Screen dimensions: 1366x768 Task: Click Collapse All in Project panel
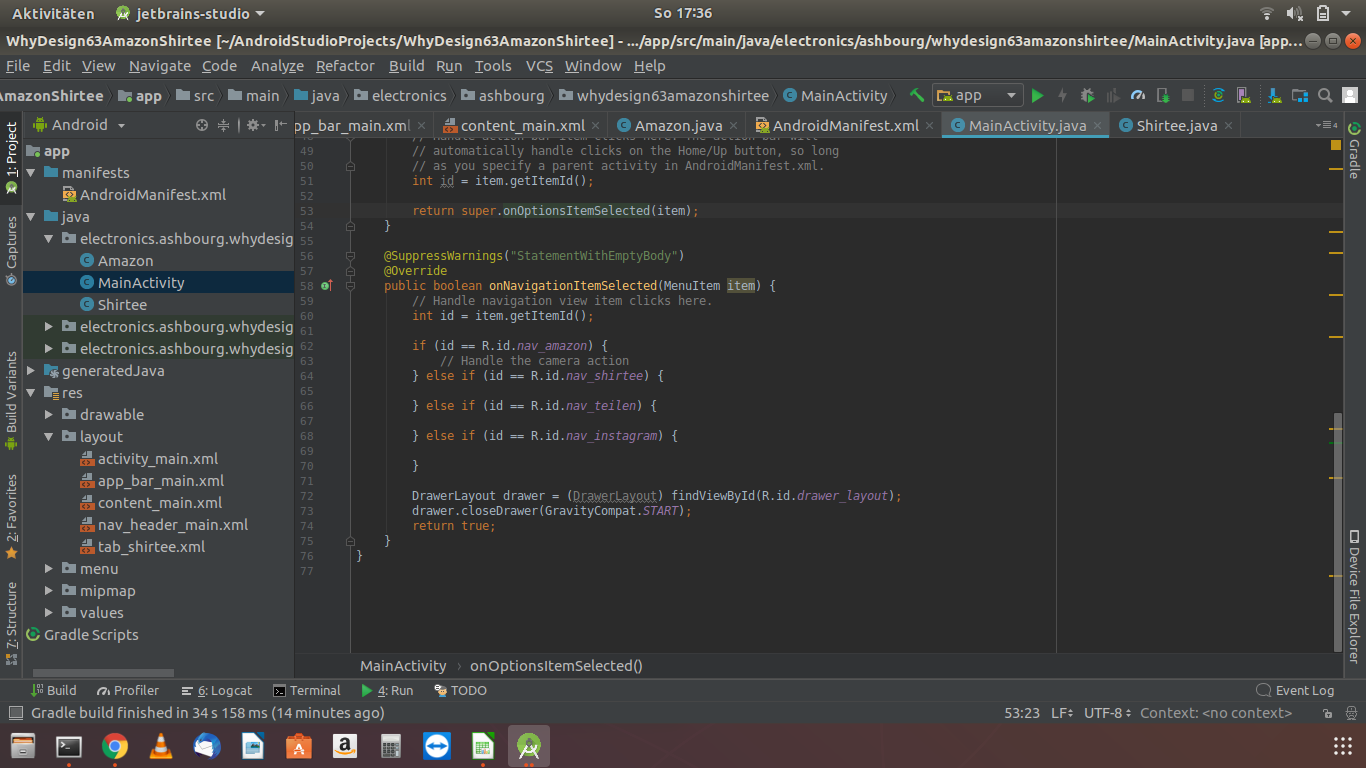pos(224,125)
